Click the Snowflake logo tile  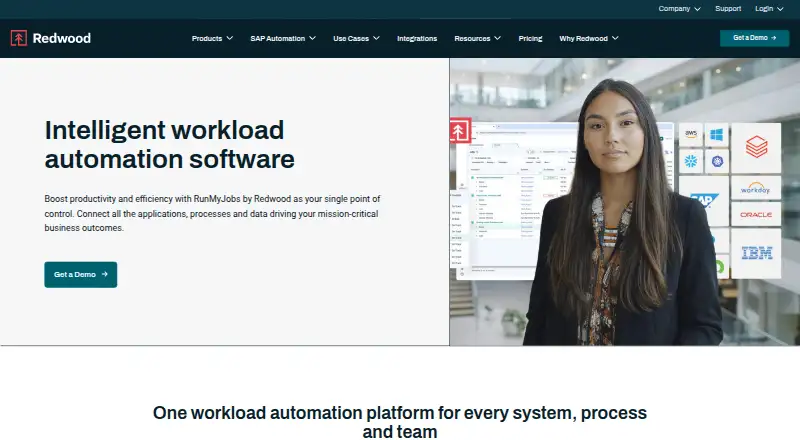[691, 161]
